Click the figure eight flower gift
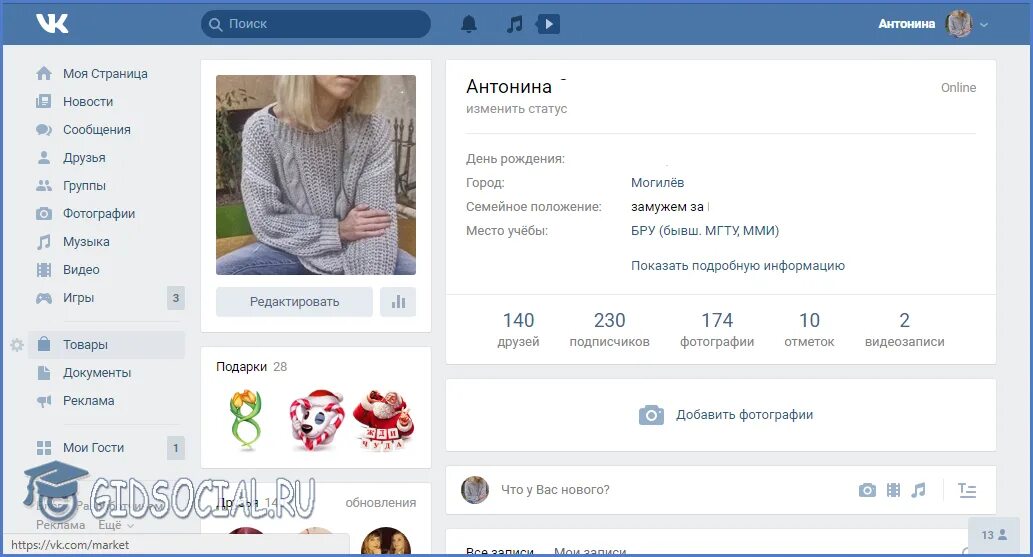 point(246,419)
